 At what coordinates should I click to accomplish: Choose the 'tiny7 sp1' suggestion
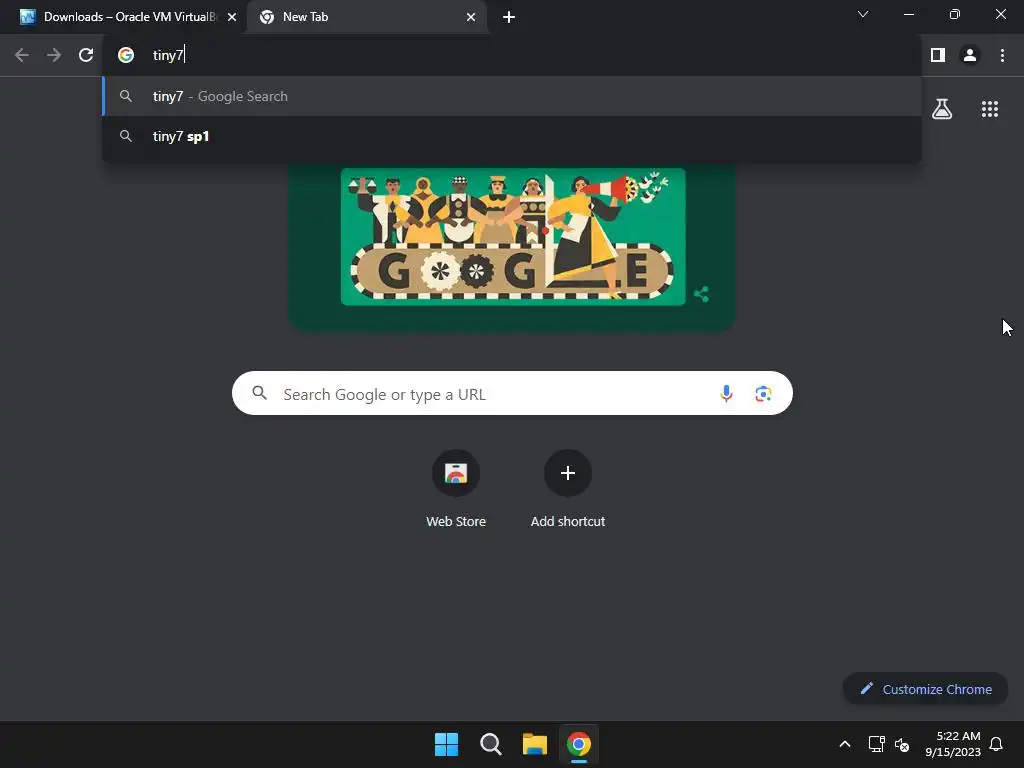click(512, 136)
